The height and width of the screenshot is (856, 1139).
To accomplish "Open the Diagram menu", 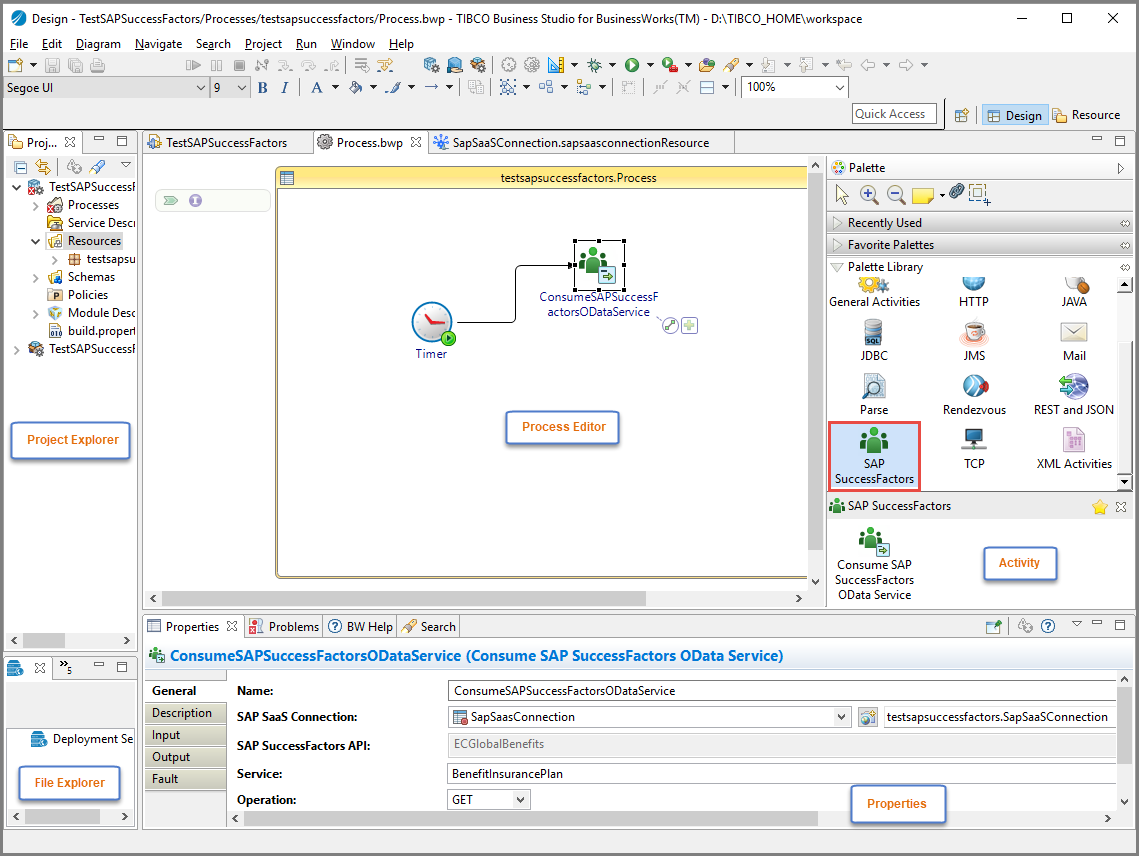I will click(98, 44).
